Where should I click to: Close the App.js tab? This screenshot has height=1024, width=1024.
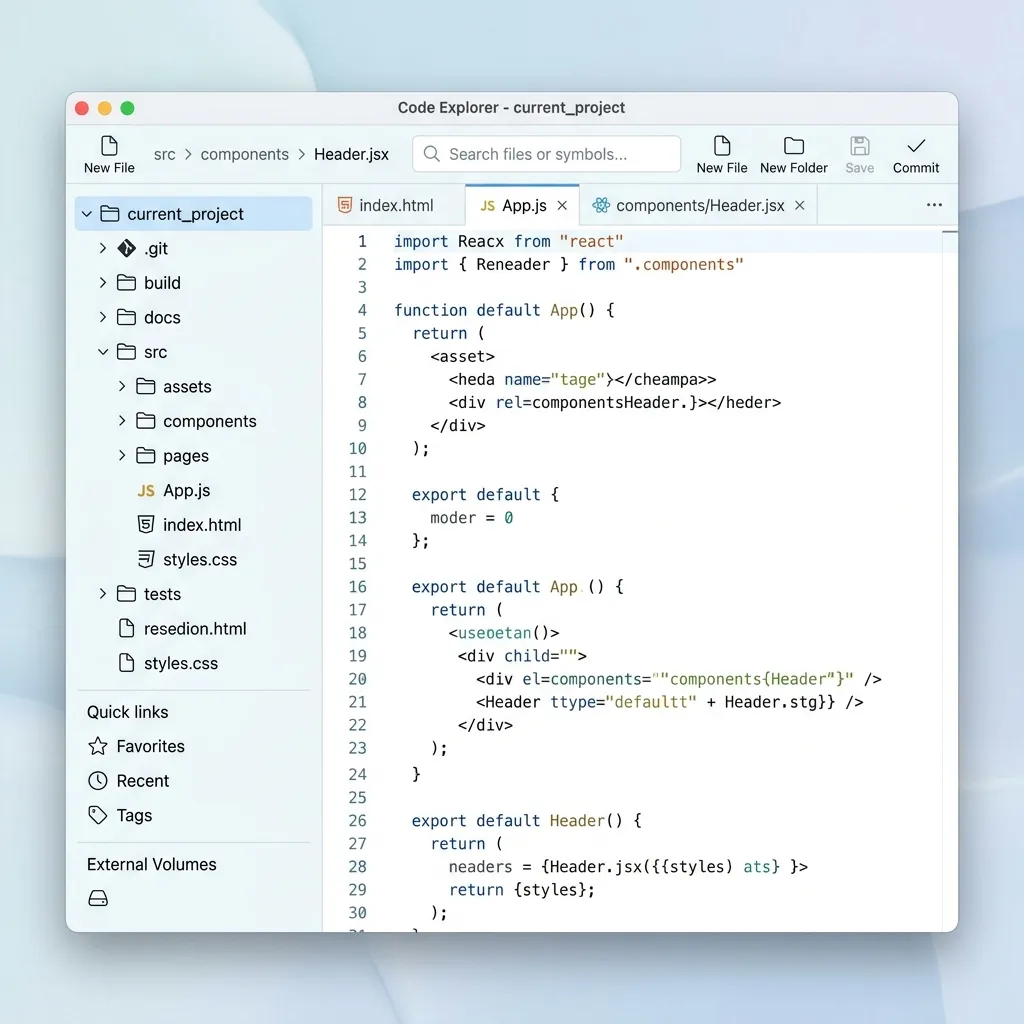[x=562, y=206]
